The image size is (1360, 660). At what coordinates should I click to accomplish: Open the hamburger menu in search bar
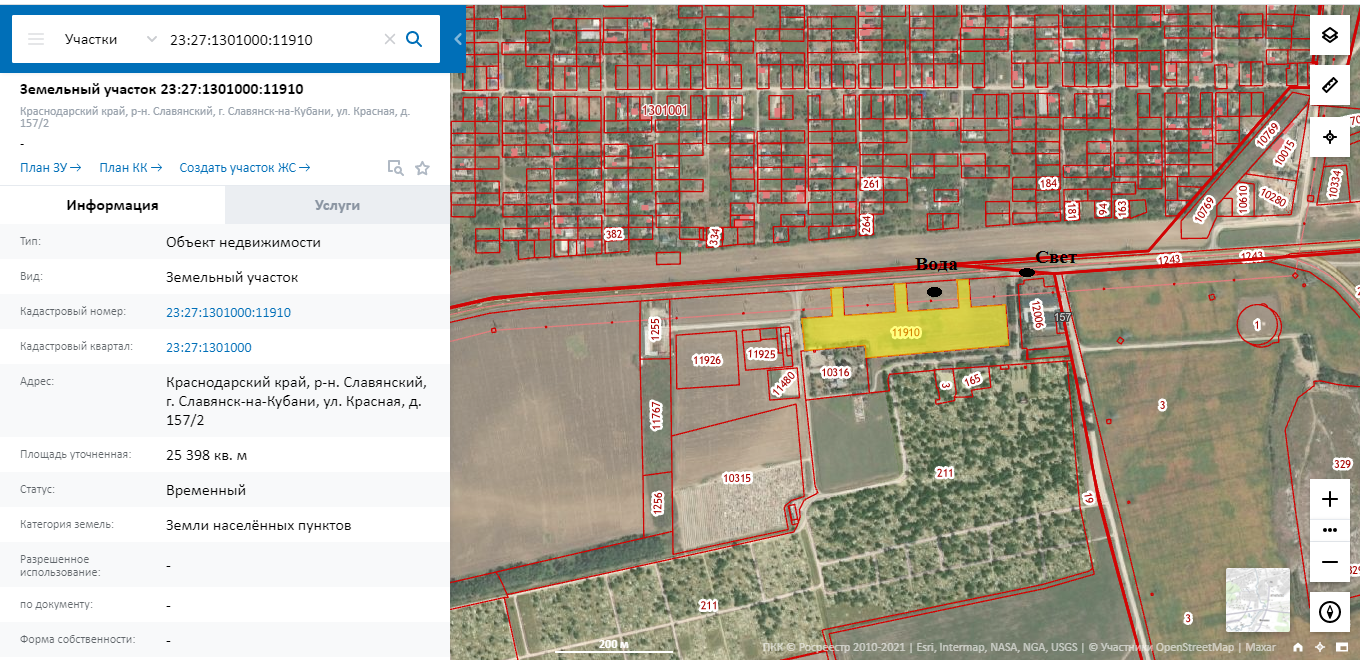pyautogui.click(x=36, y=39)
